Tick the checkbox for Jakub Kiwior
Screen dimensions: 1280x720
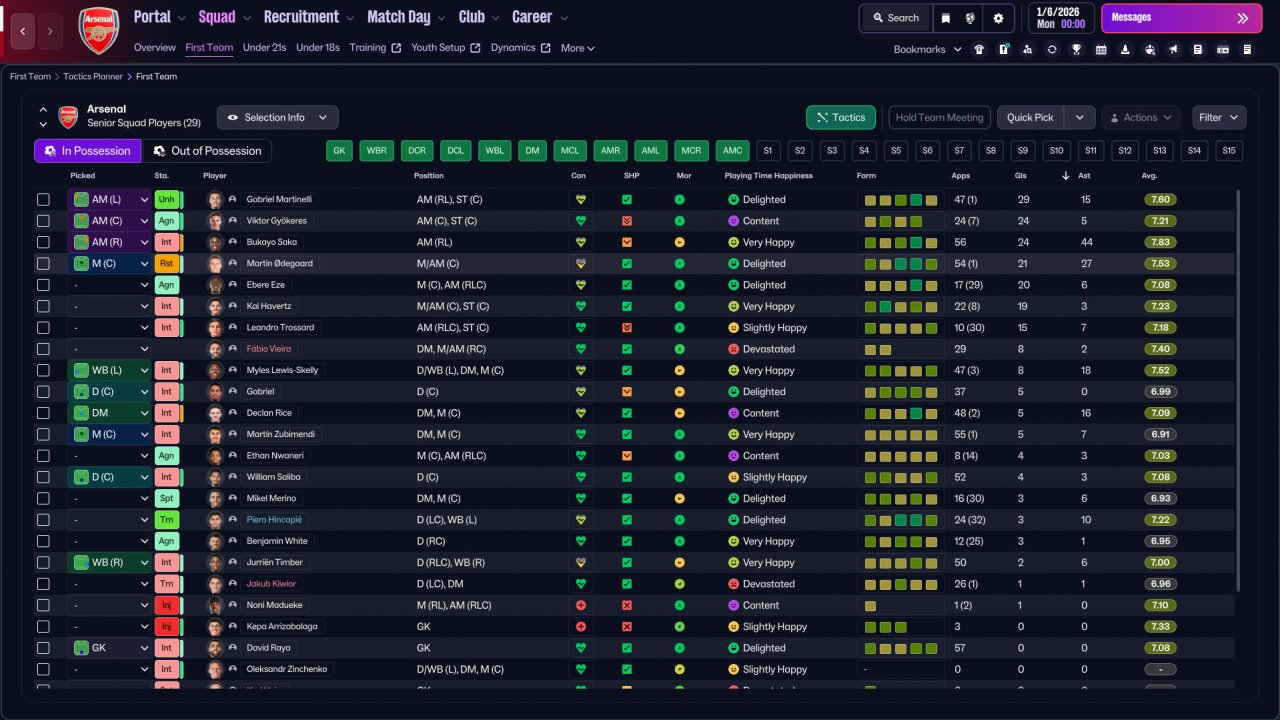click(43, 584)
